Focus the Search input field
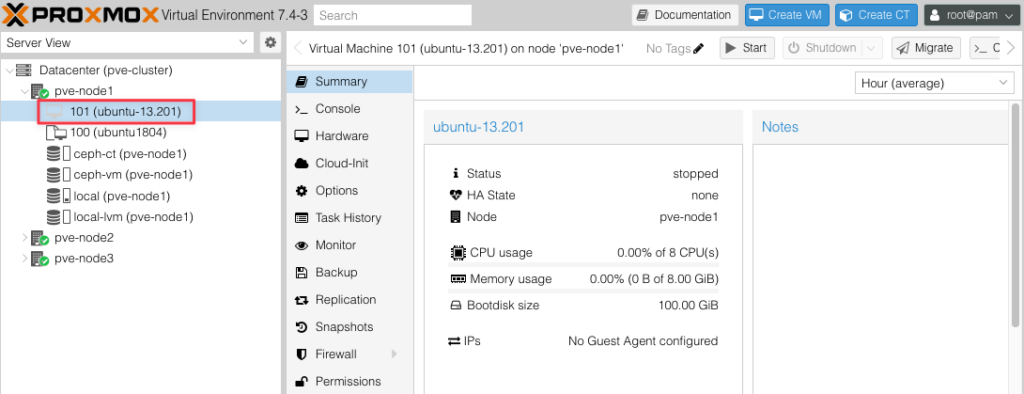This screenshot has height=394, width=1024. (392, 15)
